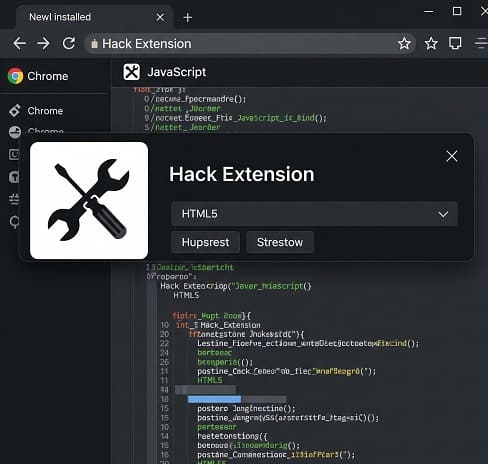Viewport: 488px width, 464px height.
Task: Expand the HTML5 dropdown
Action: click(x=314, y=214)
